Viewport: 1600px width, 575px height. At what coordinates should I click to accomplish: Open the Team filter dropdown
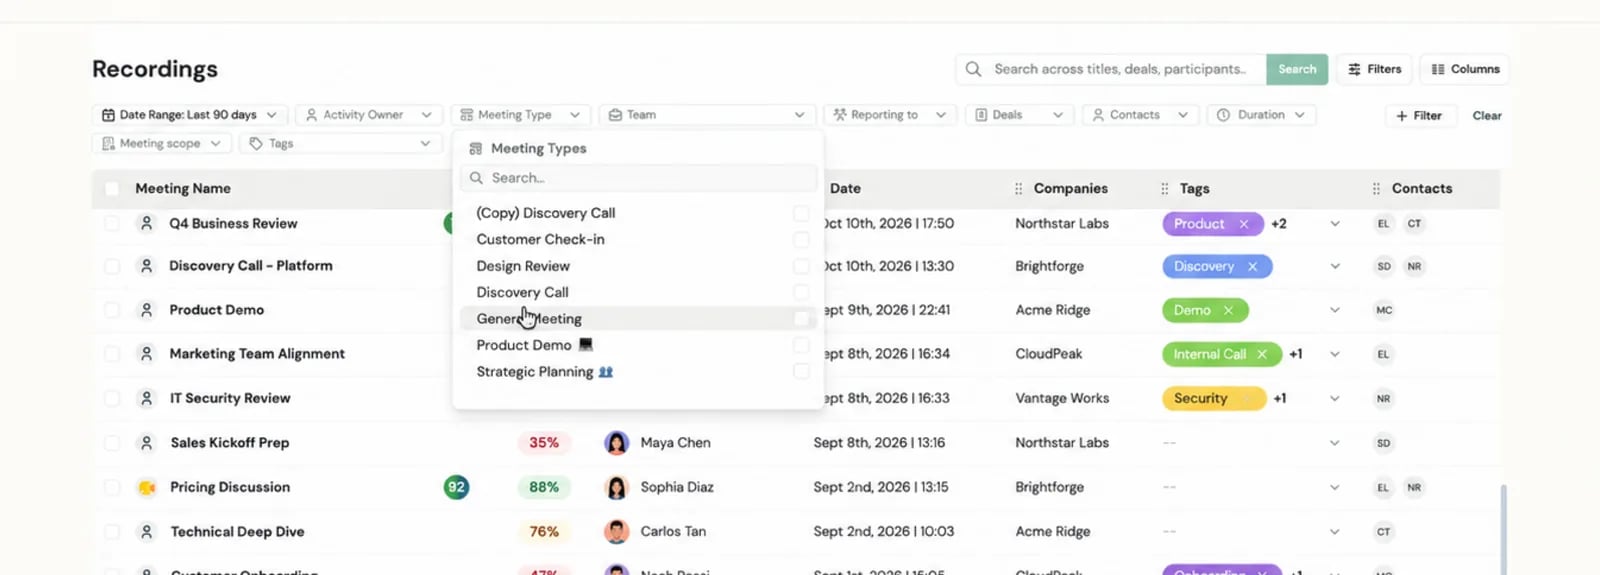pos(707,115)
